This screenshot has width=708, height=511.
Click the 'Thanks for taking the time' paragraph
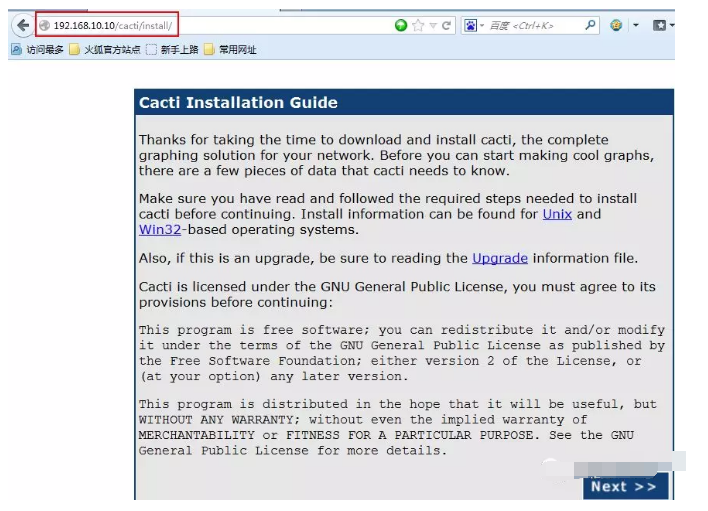pyautogui.click(x=396, y=155)
